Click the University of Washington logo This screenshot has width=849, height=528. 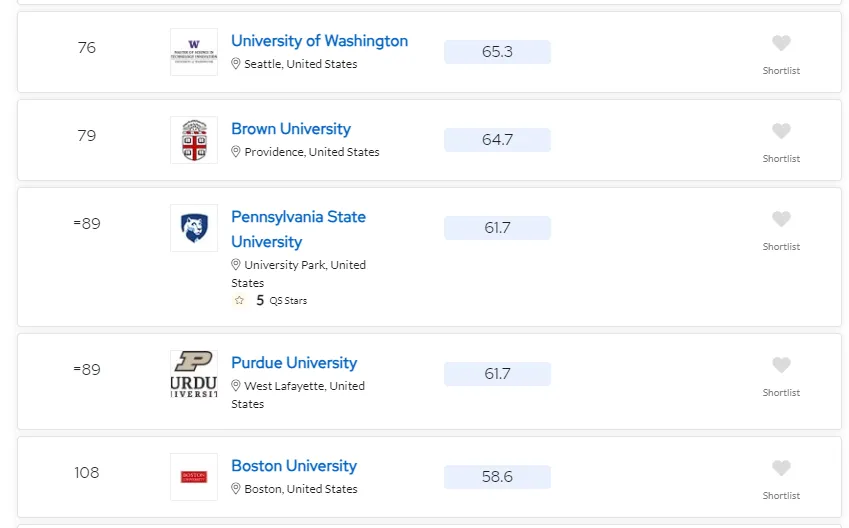tap(193, 52)
